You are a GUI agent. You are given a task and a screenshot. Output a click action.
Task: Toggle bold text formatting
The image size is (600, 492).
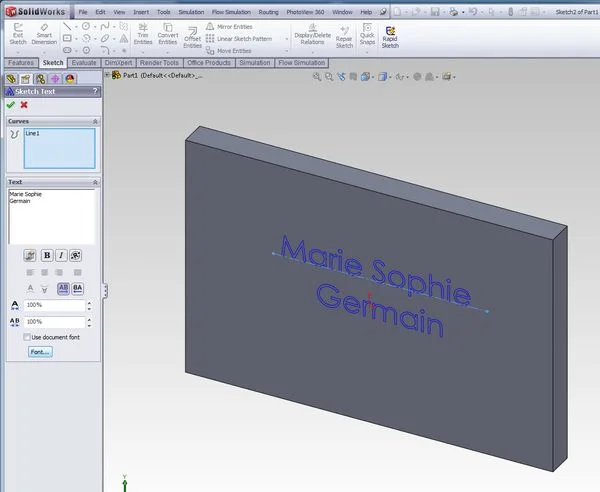point(46,255)
